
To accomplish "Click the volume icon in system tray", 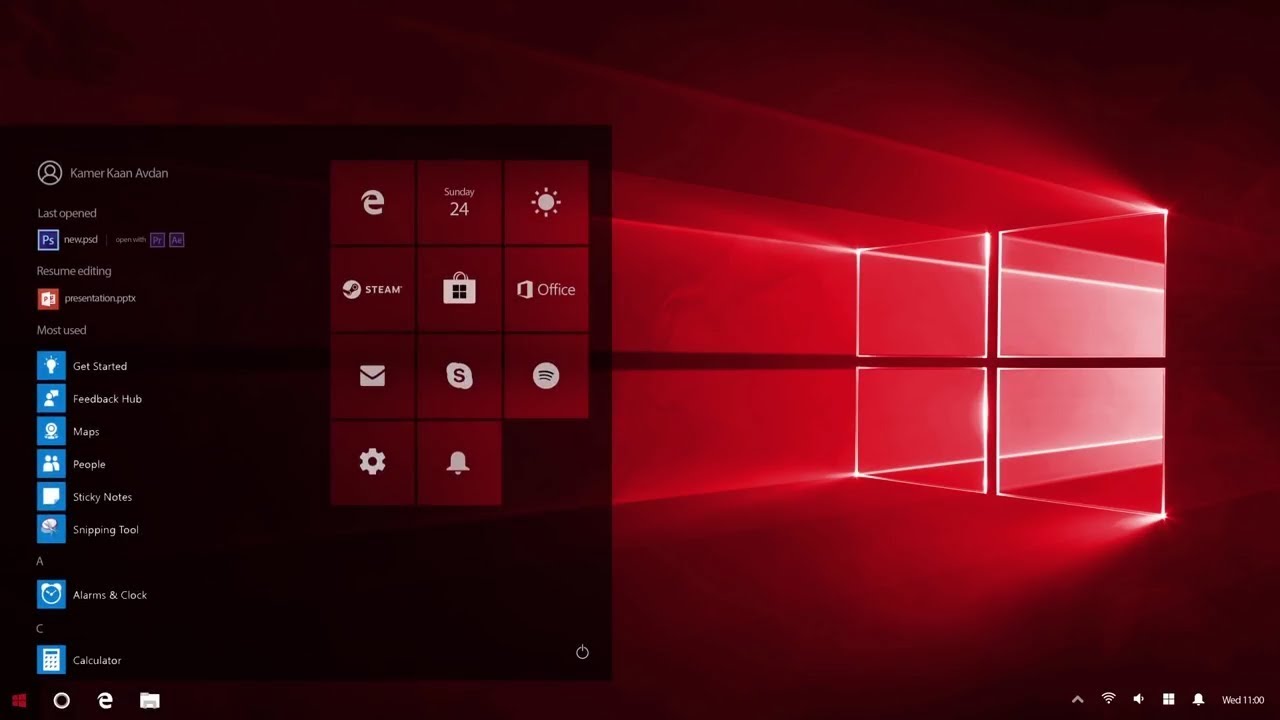I will click(x=1138, y=700).
